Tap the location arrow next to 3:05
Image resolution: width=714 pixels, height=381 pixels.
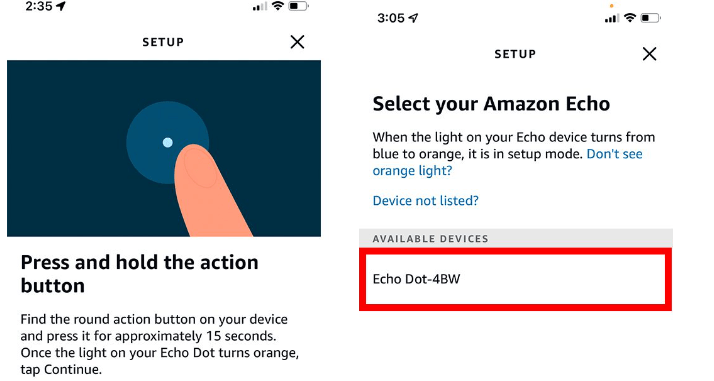pyautogui.click(x=413, y=18)
